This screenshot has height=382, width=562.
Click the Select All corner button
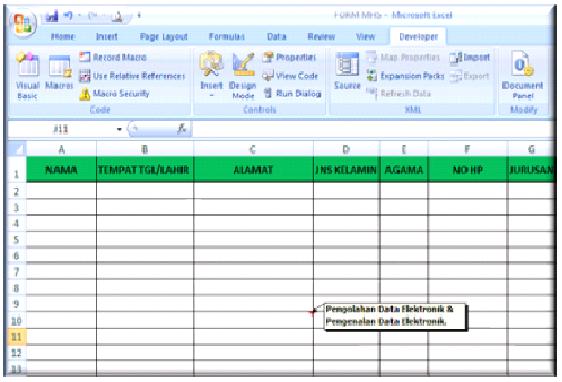pos(17,149)
